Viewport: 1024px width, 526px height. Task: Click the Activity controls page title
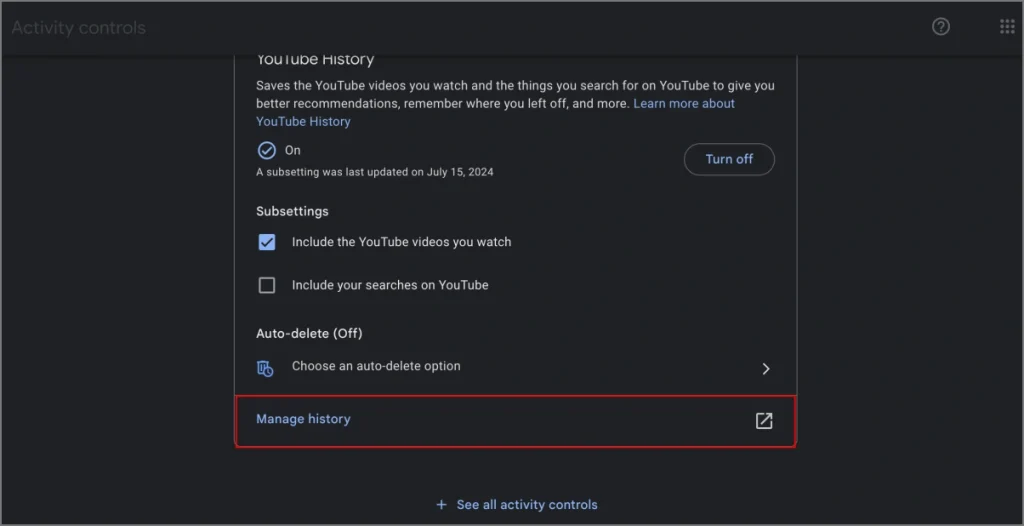pos(78,28)
